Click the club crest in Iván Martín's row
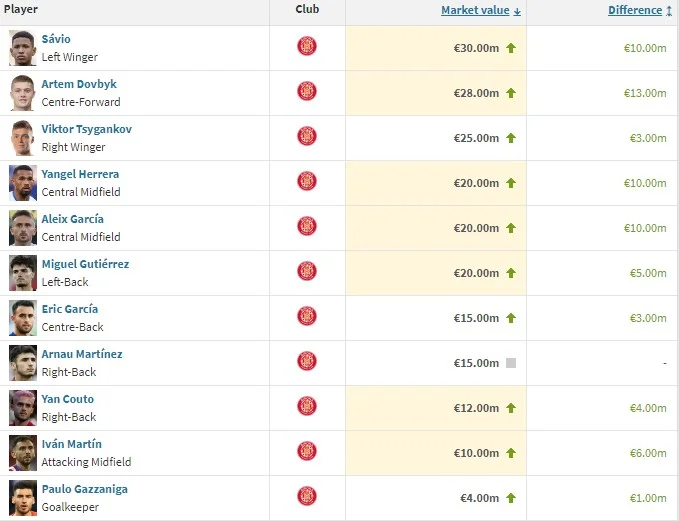This screenshot has width=679, height=521. pos(307,452)
